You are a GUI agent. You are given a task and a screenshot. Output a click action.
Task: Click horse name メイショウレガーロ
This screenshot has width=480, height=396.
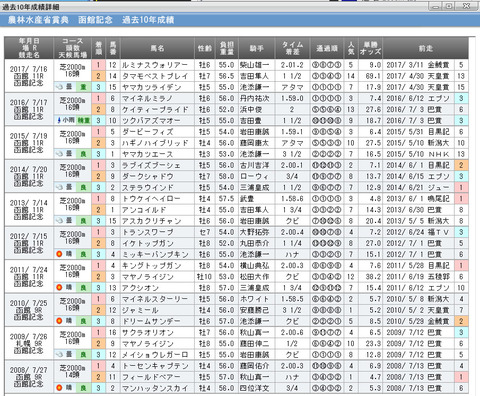coord(155,354)
